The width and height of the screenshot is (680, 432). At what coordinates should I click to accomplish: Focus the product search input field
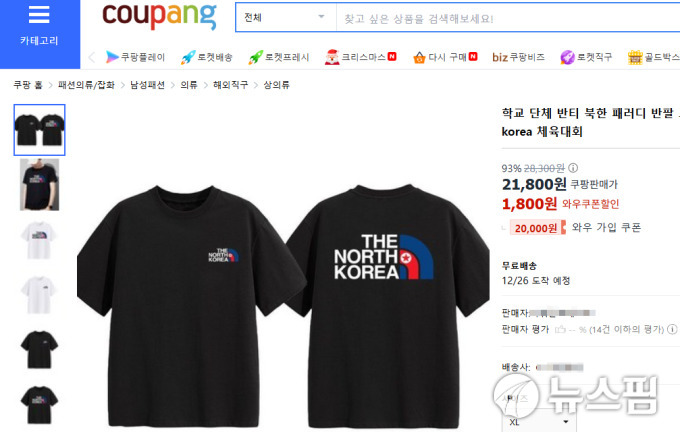(x=508, y=18)
